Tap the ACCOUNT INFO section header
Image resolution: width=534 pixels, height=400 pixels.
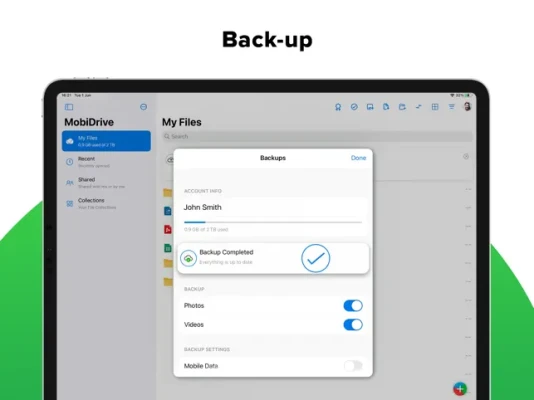pyautogui.click(x=203, y=191)
